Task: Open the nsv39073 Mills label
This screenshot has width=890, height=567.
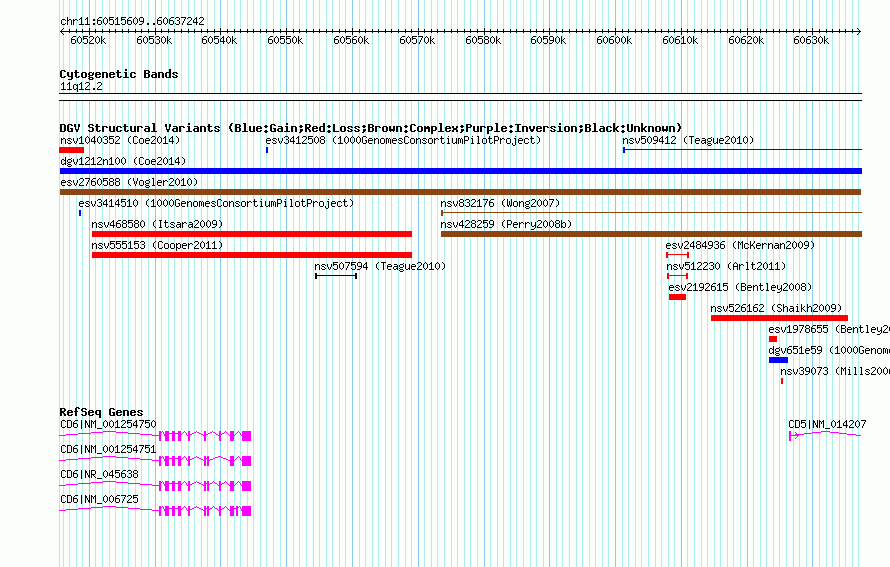Action: pyautogui.click(x=835, y=371)
